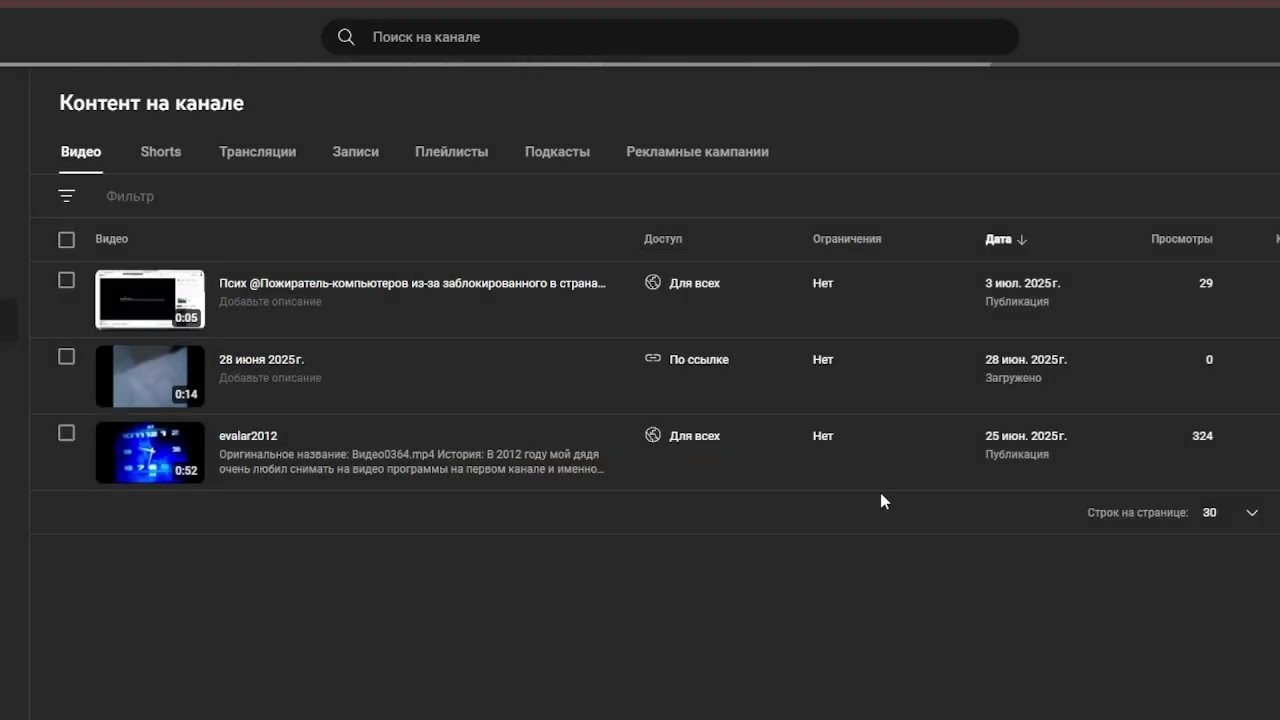Switch to the Видео tab
Image resolution: width=1280 pixels, height=720 pixels.
[81, 152]
